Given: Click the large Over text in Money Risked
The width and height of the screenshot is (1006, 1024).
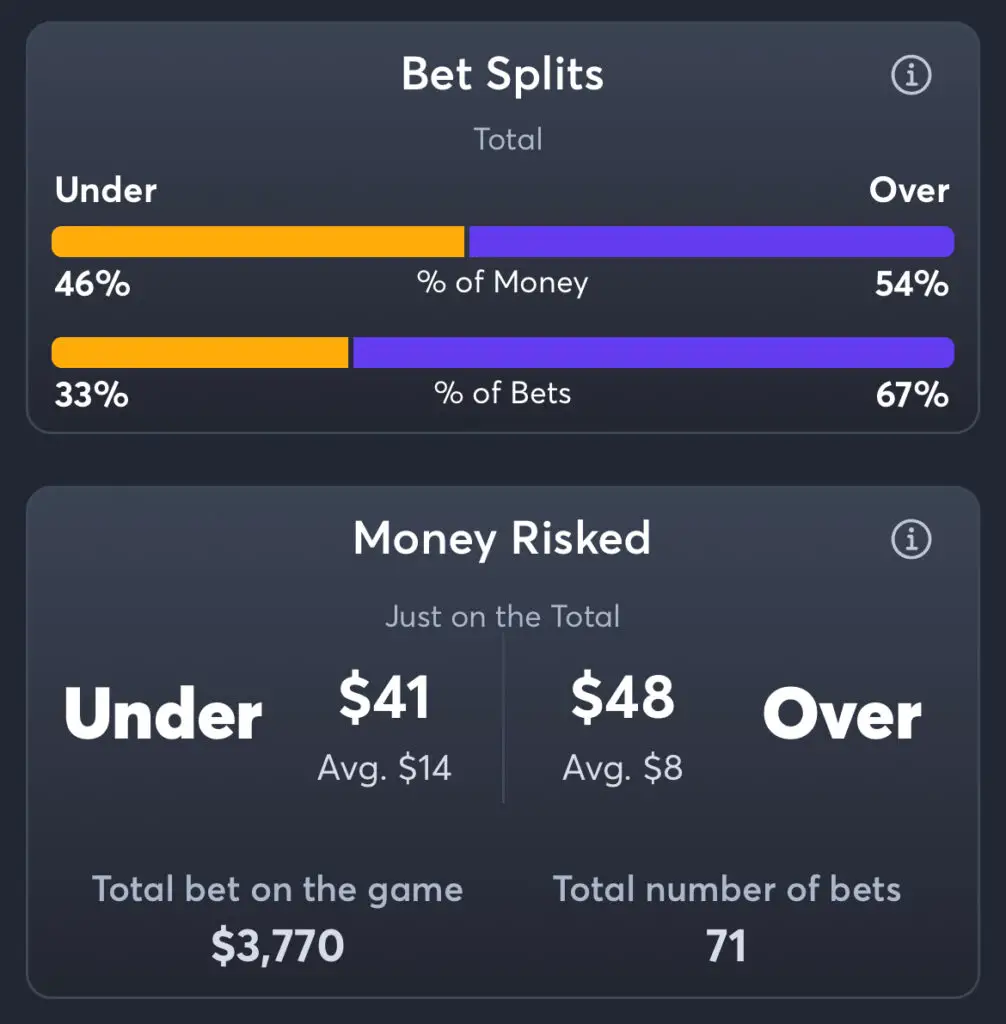Looking at the screenshot, I should (842, 714).
